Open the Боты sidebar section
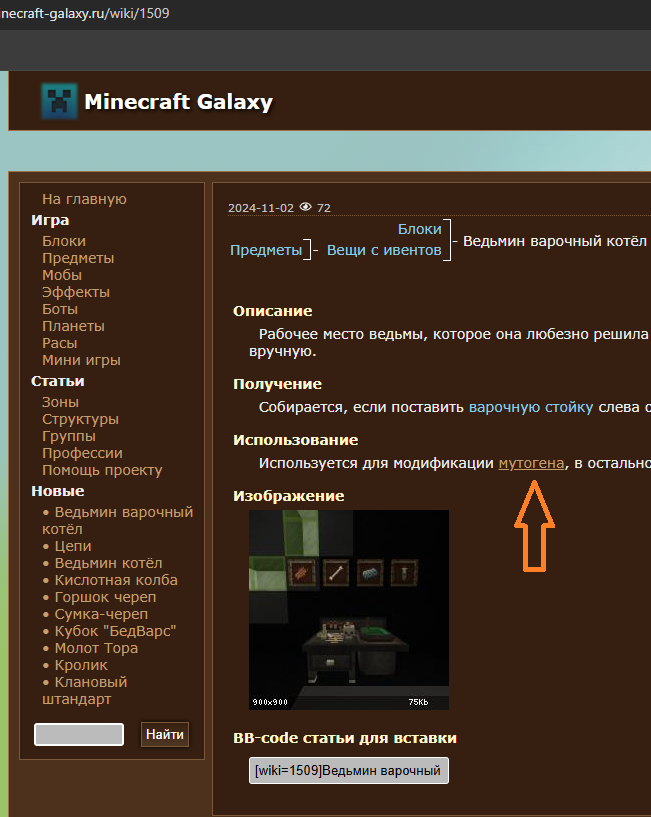 click(60, 309)
